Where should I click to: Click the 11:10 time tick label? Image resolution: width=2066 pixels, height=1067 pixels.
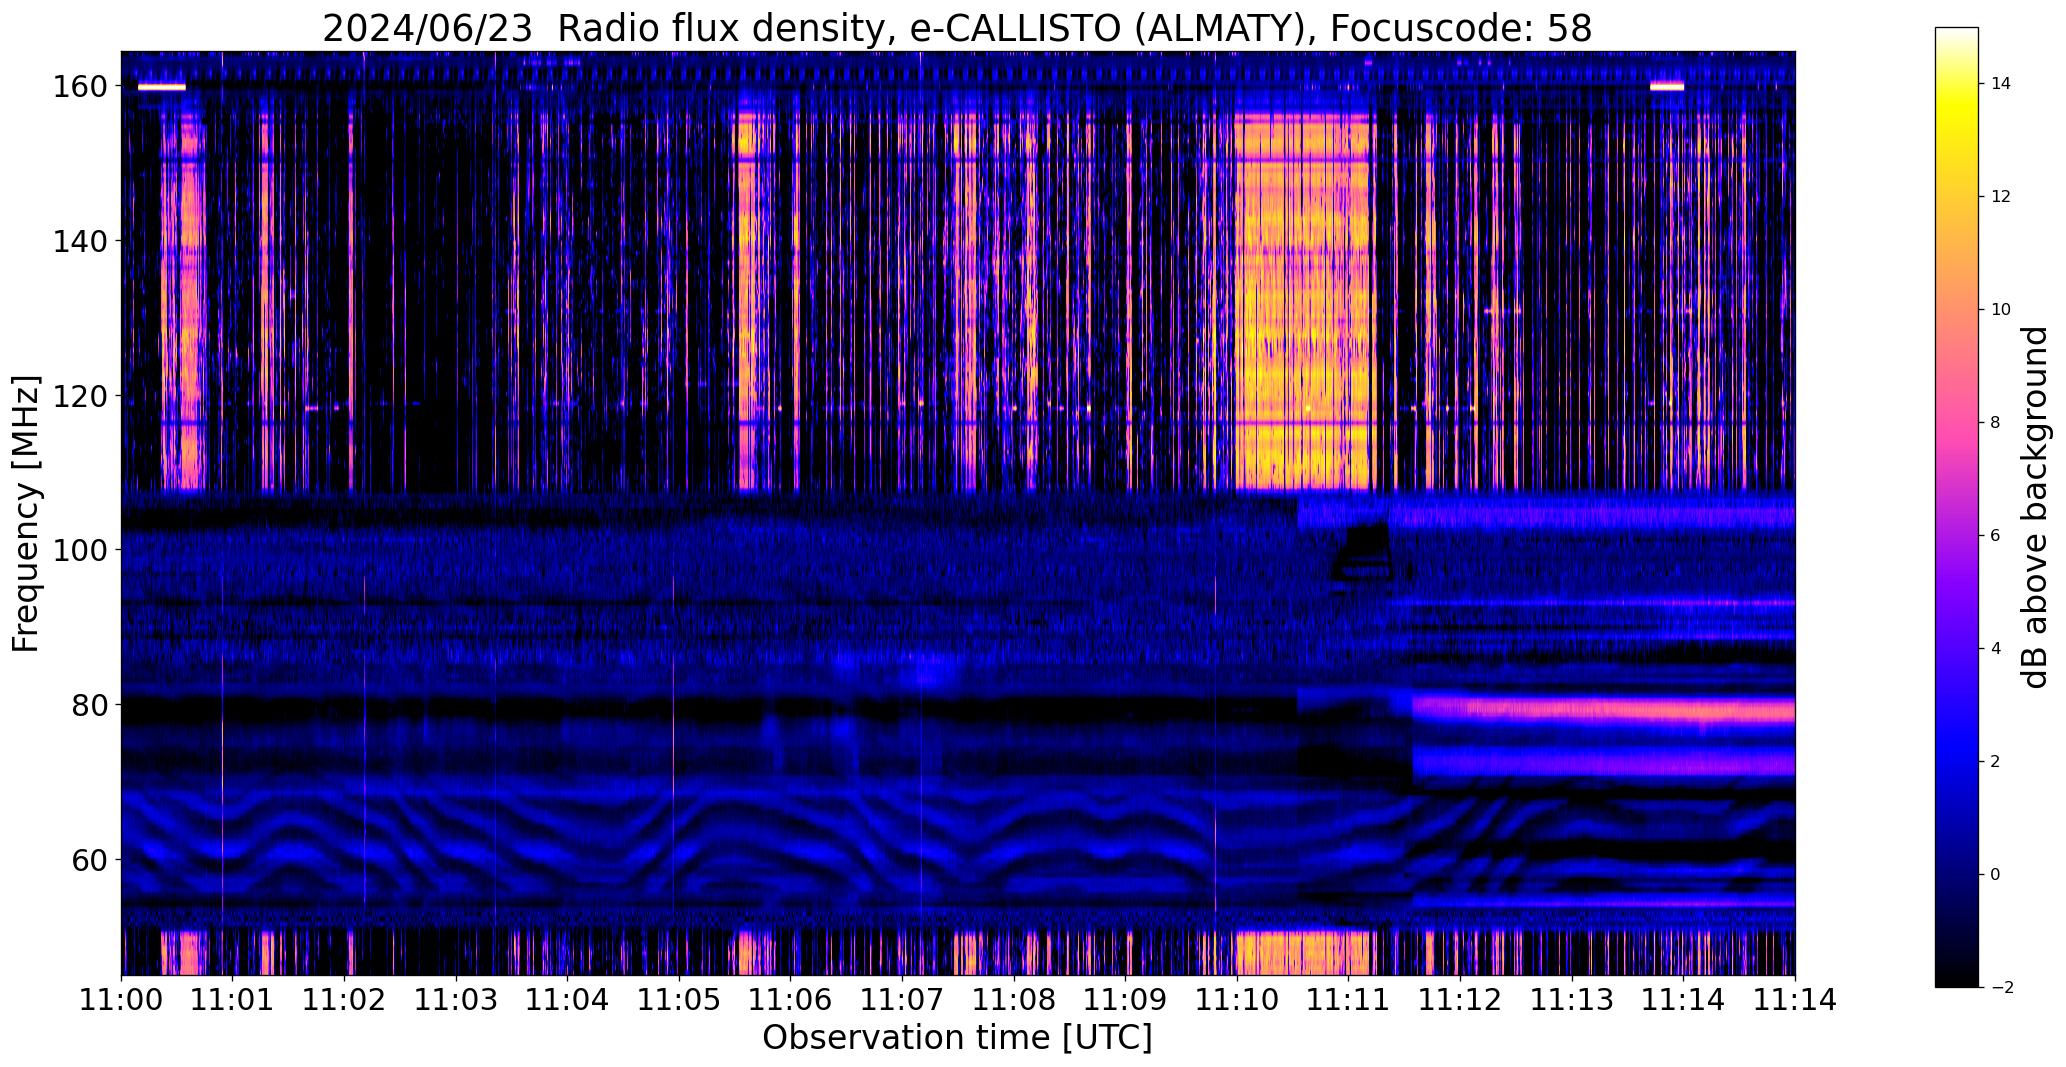coord(1237,1000)
